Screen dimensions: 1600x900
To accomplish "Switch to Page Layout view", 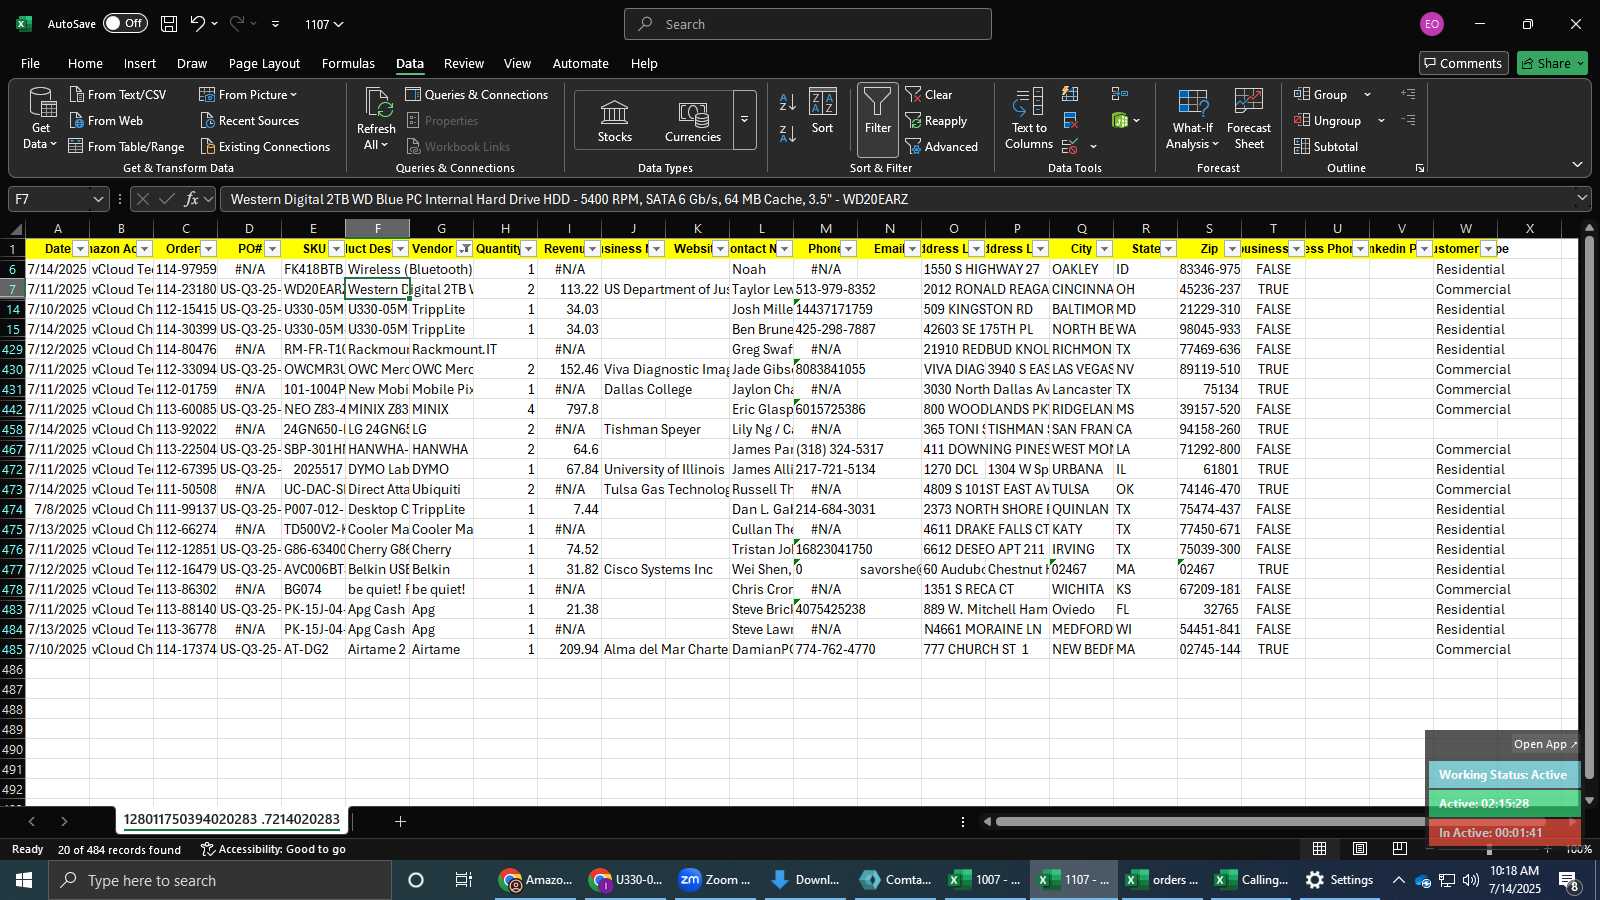I will (1360, 849).
